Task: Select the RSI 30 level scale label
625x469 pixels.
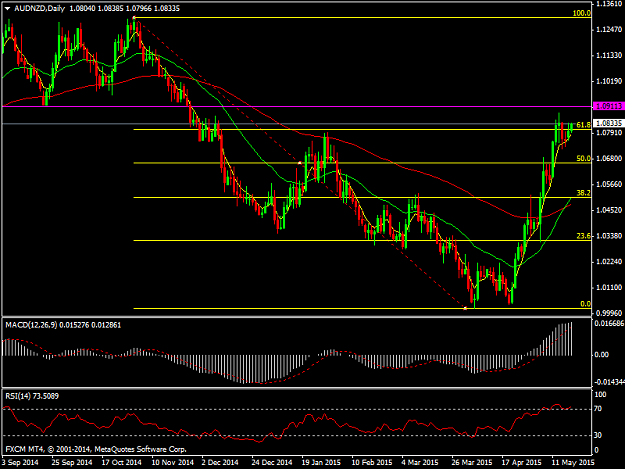Action: [x=597, y=436]
